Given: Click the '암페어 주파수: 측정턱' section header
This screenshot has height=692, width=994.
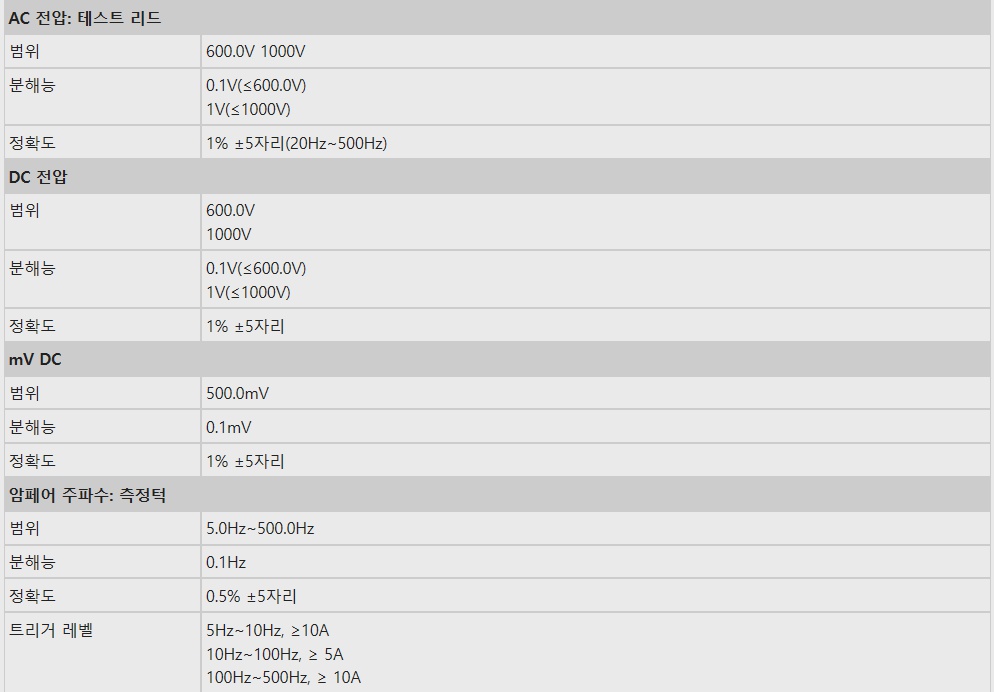Looking at the screenshot, I should click(x=88, y=495).
